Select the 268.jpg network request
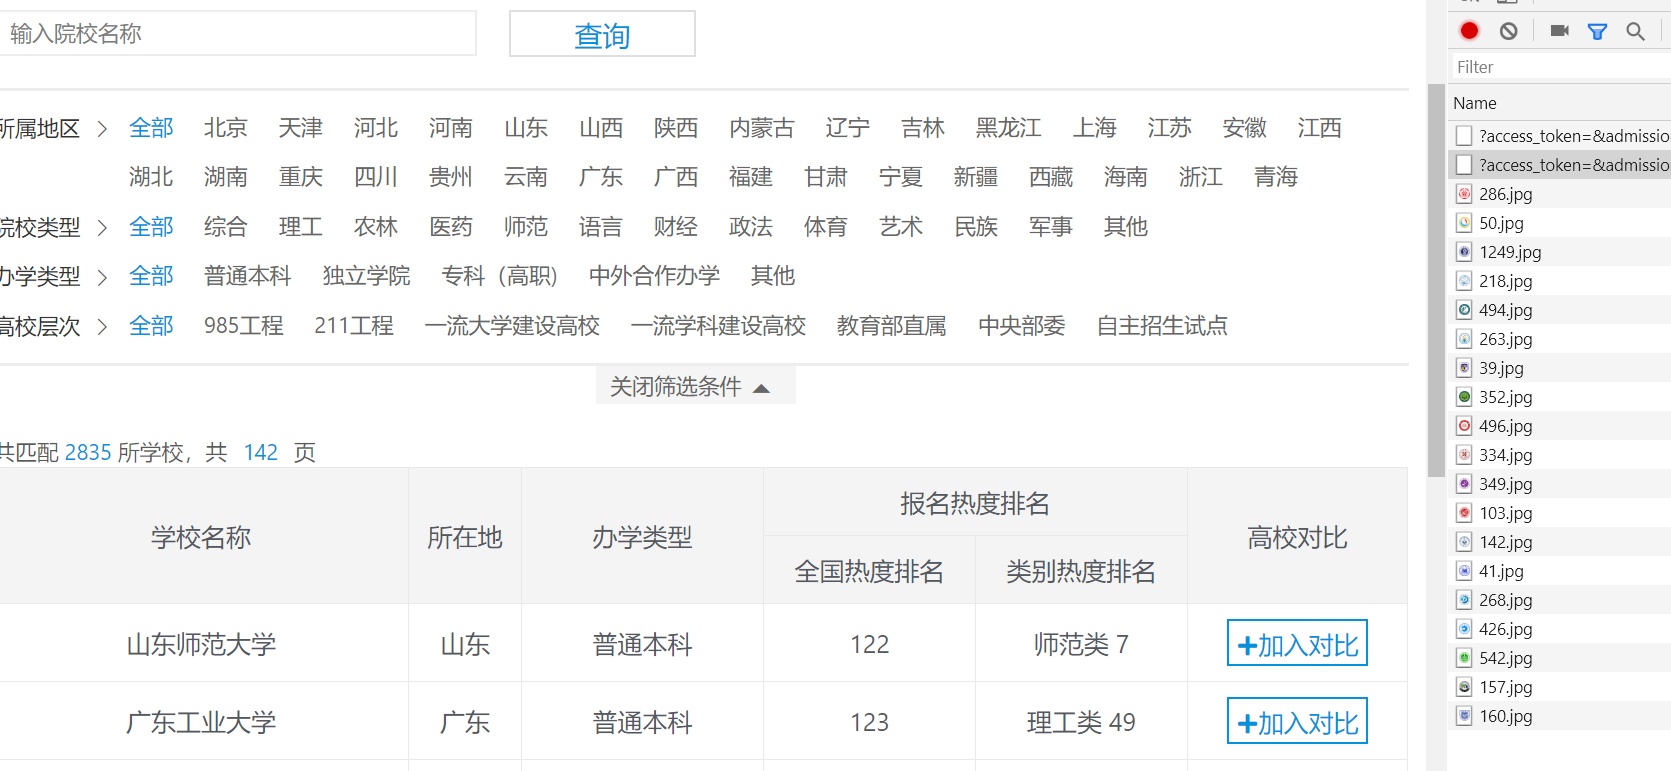Viewport: 1671px width, 771px height. click(x=1559, y=600)
